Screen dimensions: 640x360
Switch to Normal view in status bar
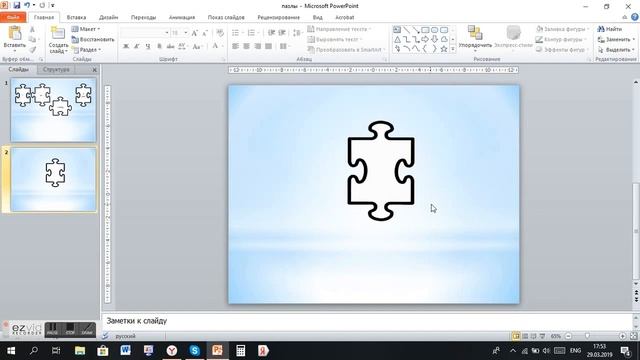[x=516, y=336]
